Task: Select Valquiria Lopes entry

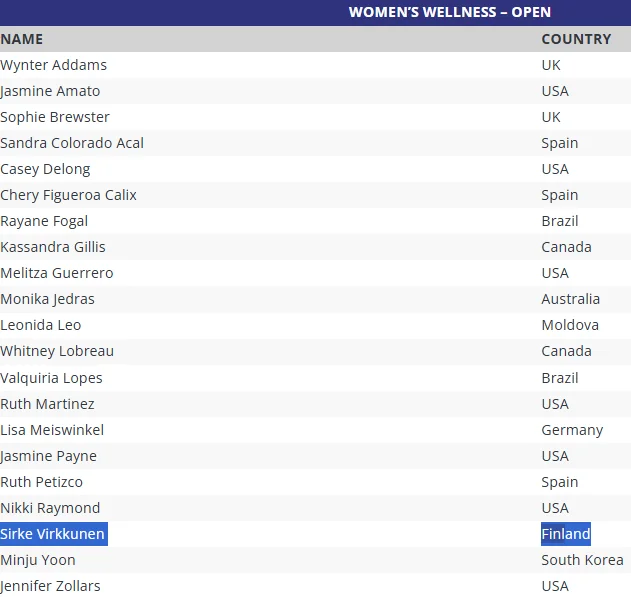Action: [x=51, y=378]
